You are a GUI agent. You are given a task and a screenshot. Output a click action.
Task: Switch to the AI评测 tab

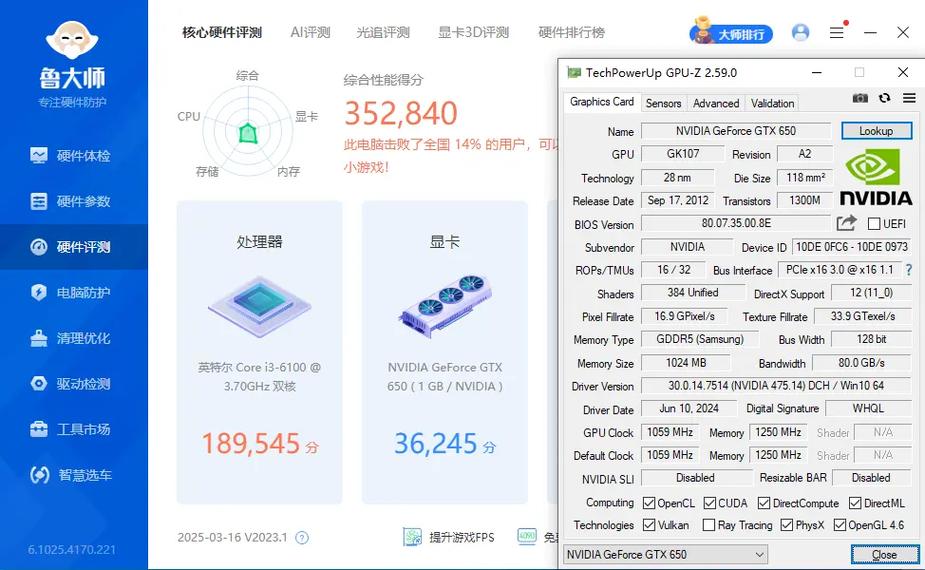310,33
